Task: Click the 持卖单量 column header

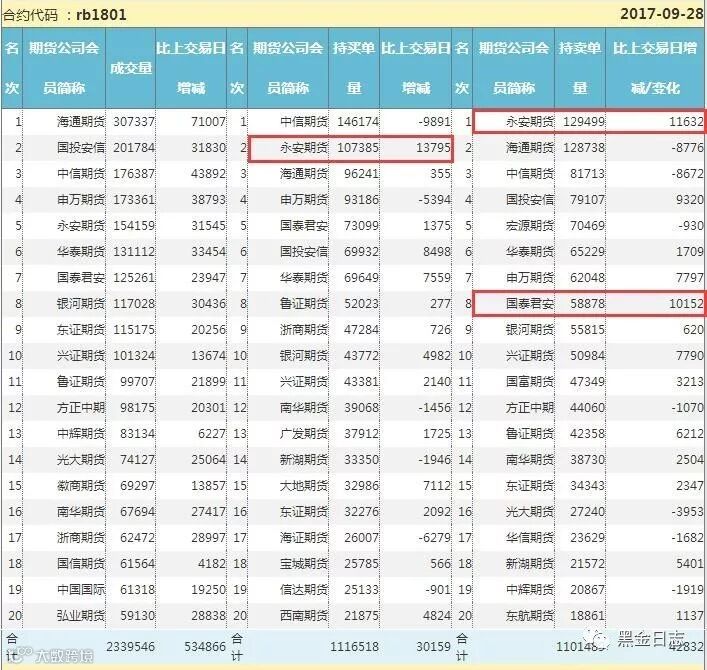Action: 580,68
